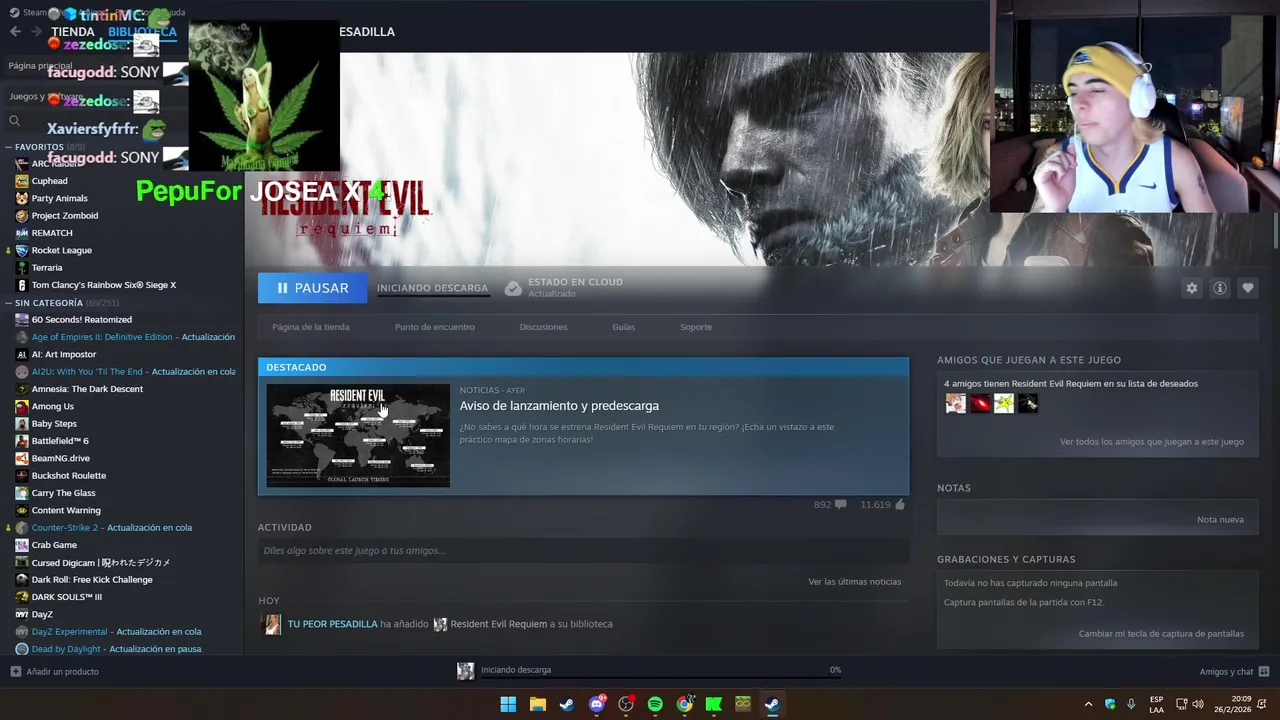Click the Cuphead game icon
Screen dimensions: 1280x720
22,181
